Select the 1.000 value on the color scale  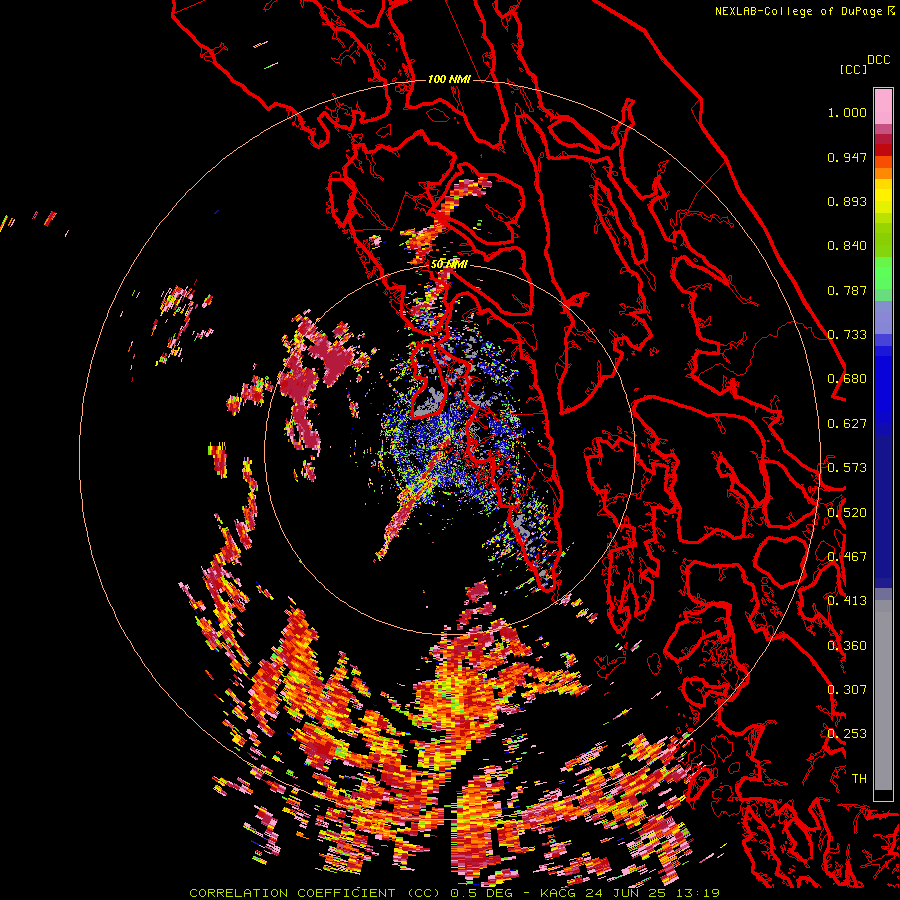tap(847, 112)
